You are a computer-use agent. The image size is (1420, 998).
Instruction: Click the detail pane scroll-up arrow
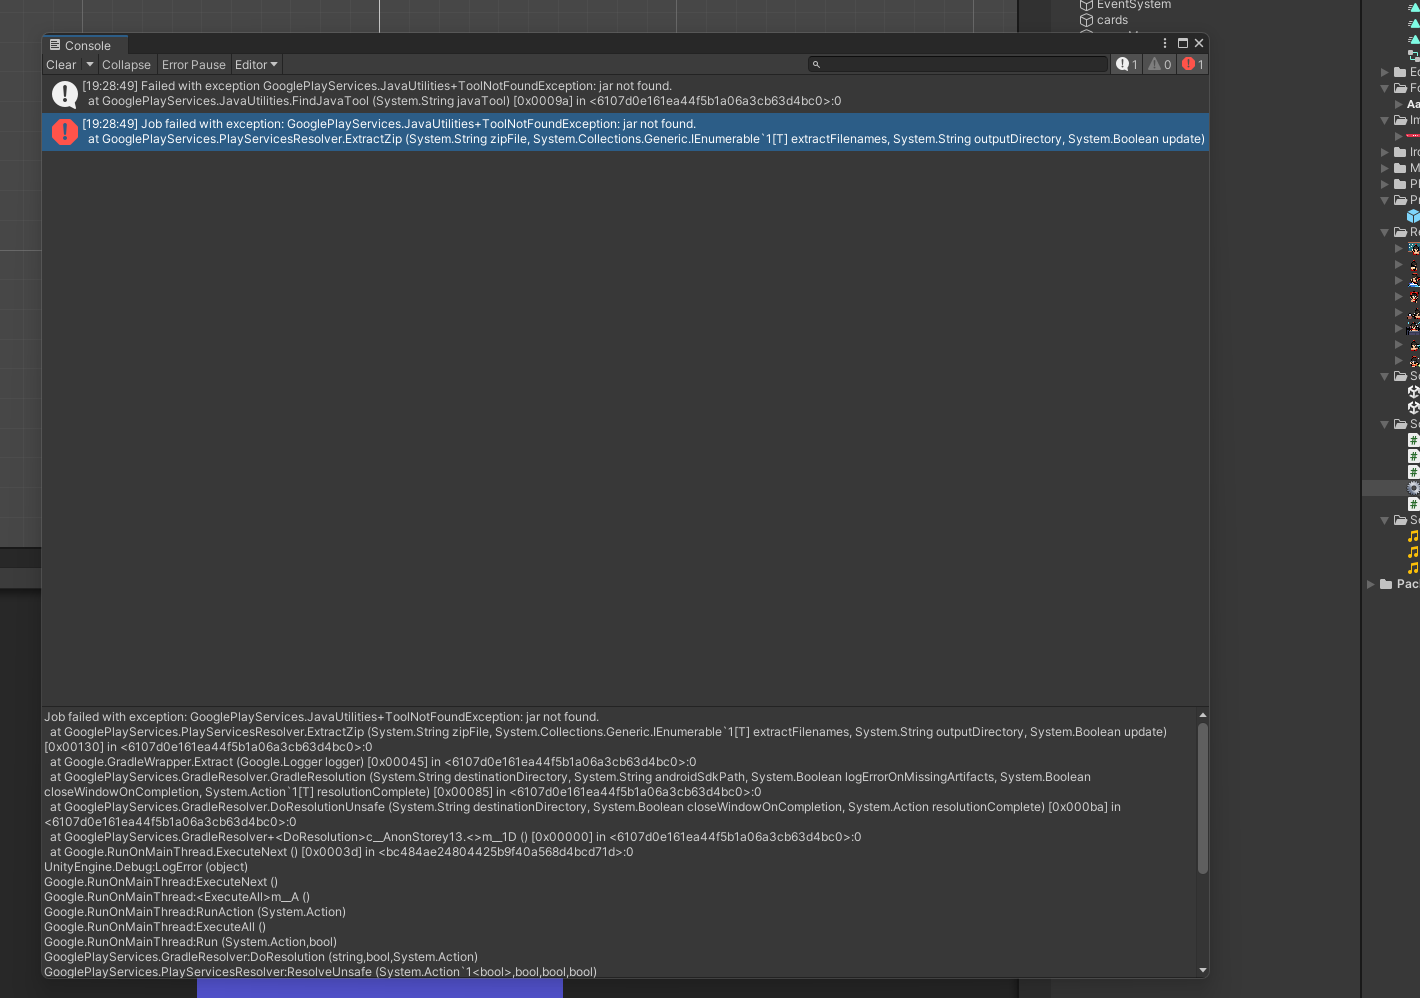coord(1203,715)
